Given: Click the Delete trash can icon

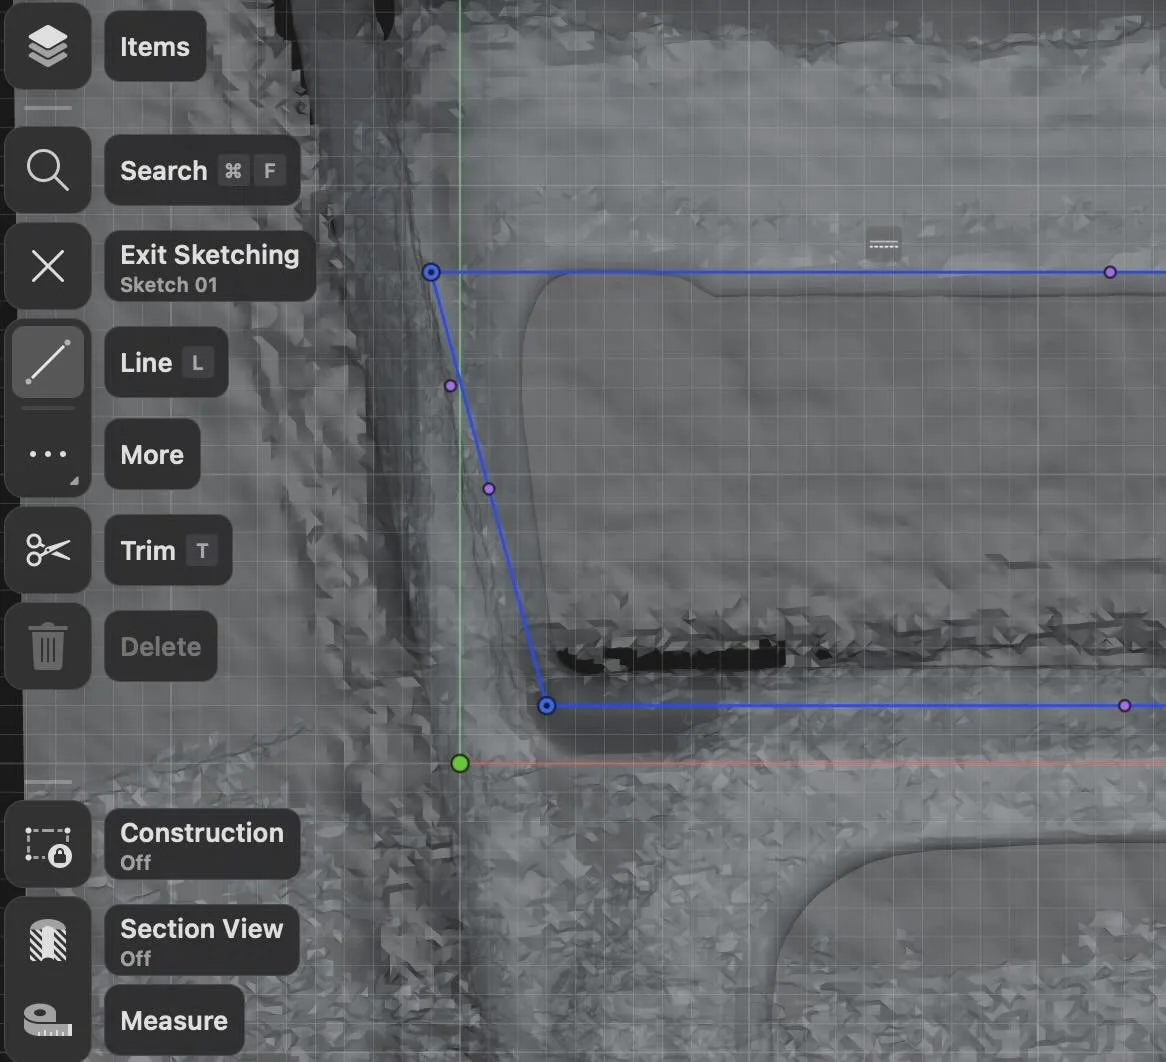Looking at the screenshot, I should pyautogui.click(x=48, y=646).
